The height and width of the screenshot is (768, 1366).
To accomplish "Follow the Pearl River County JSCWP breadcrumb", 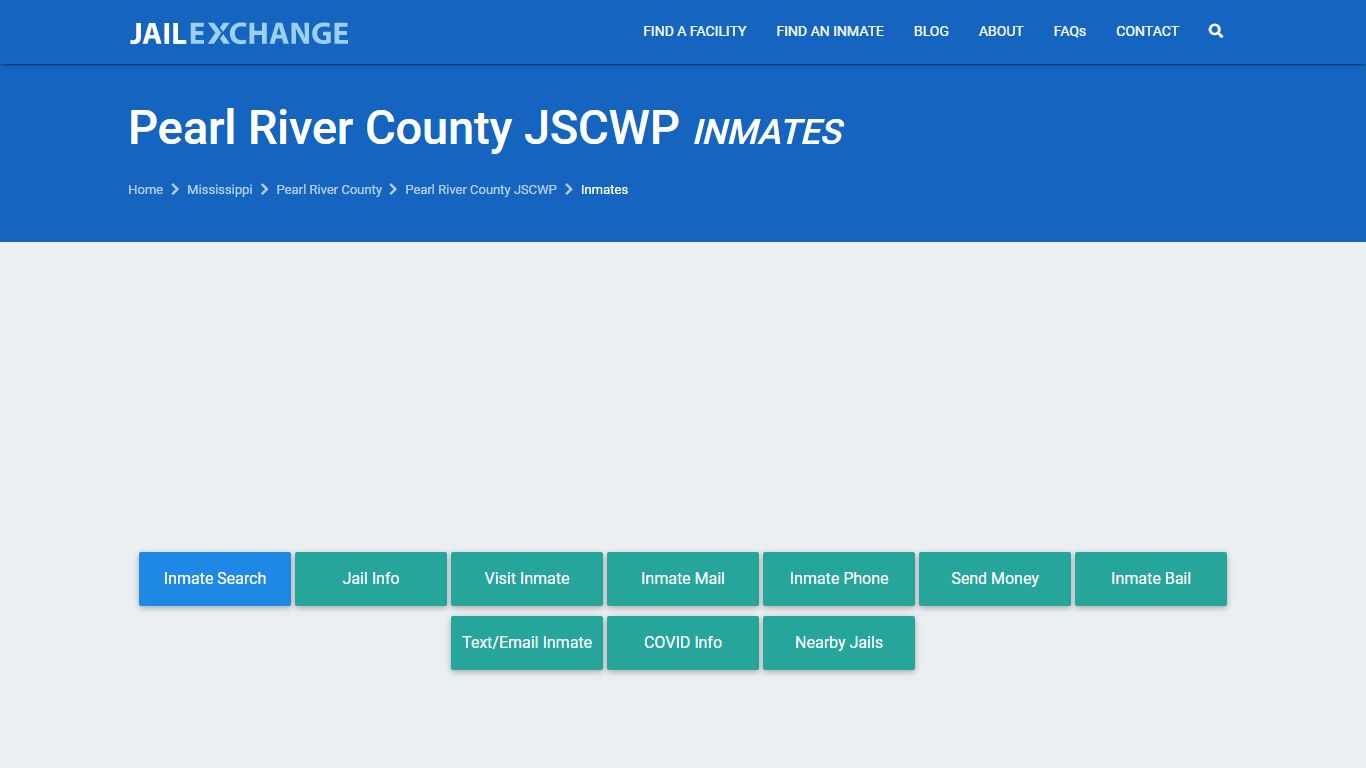I will tap(481, 189).
